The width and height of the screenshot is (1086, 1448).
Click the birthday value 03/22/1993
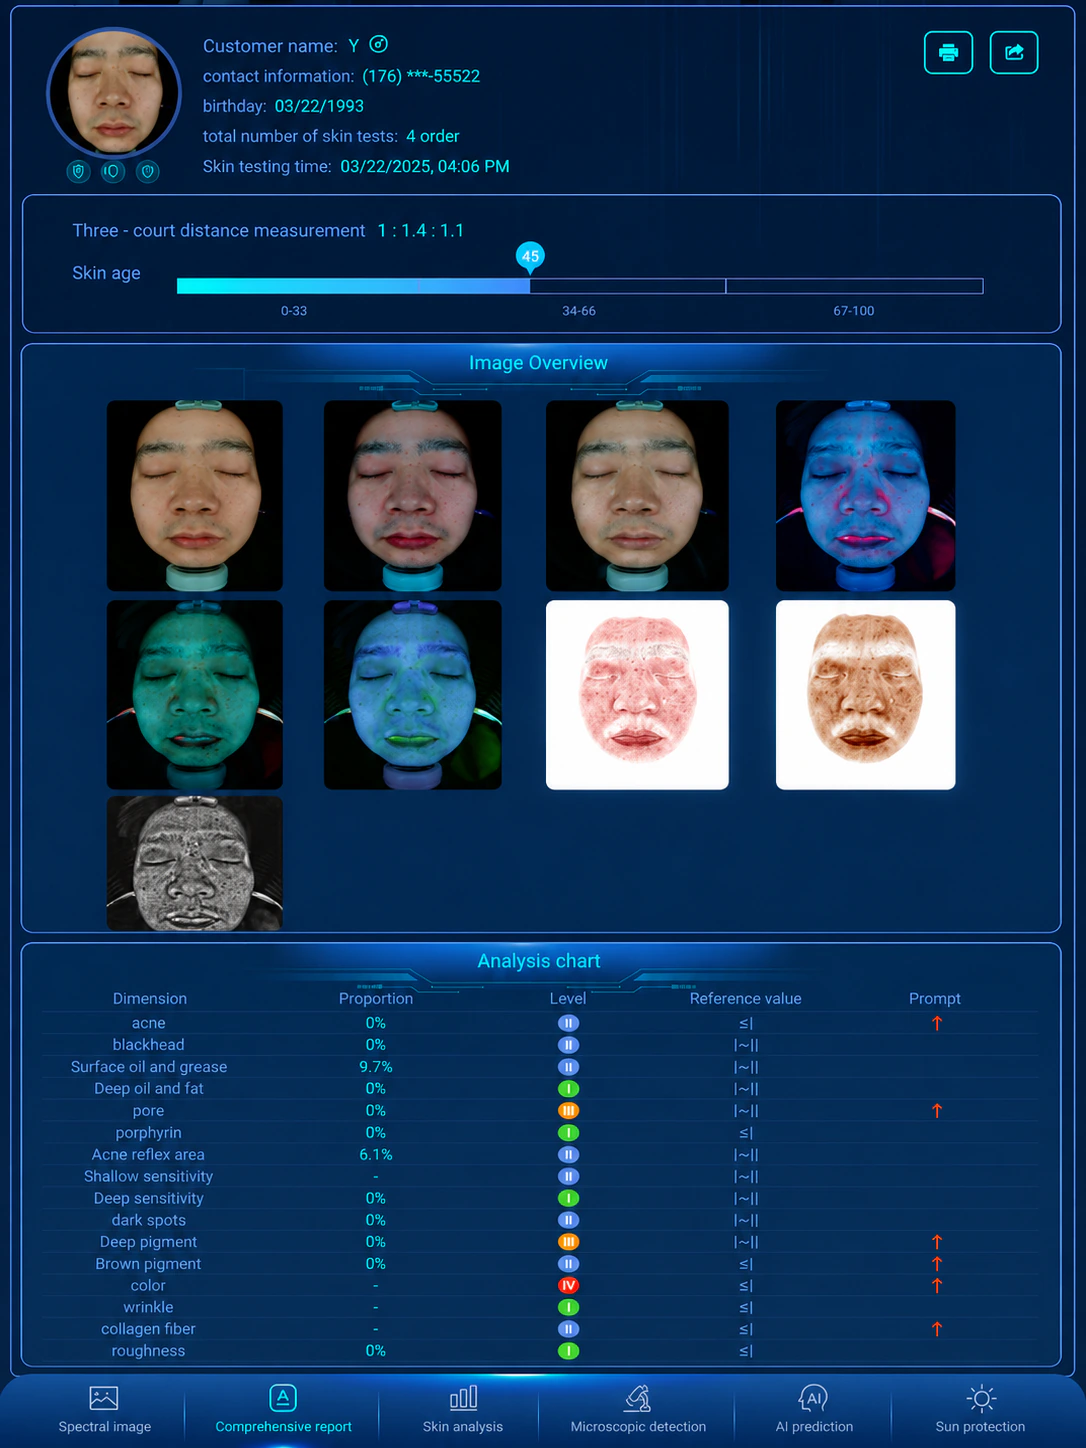click(319, 106)
